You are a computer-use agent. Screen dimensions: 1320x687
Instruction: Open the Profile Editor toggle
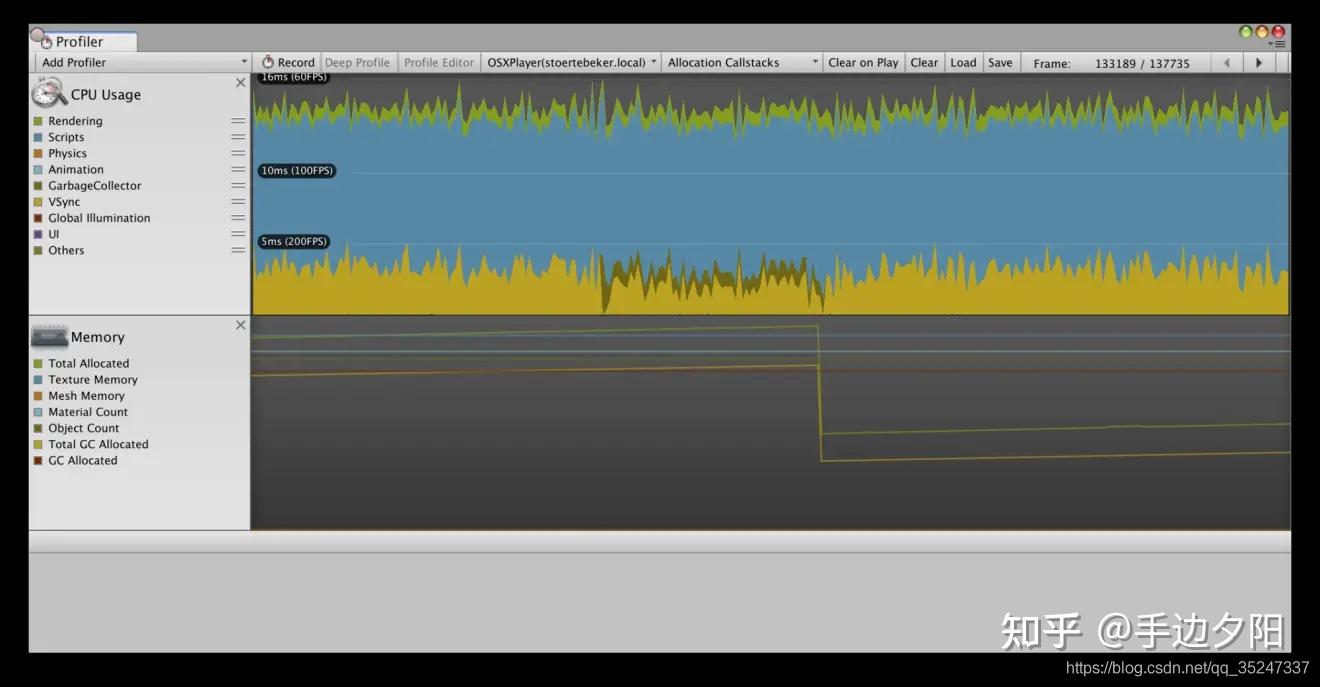[439, 62]
